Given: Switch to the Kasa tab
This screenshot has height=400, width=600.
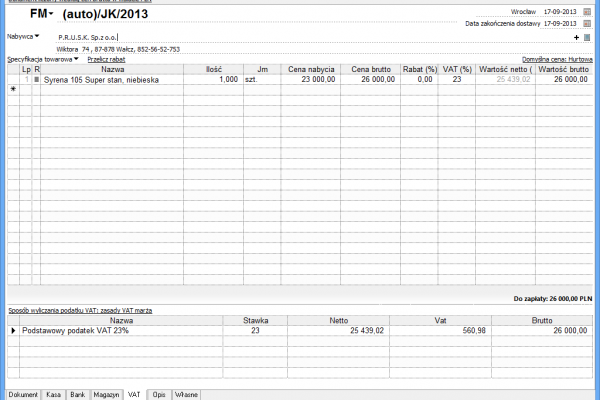Looking at the screenshot, I should (54, 395).
